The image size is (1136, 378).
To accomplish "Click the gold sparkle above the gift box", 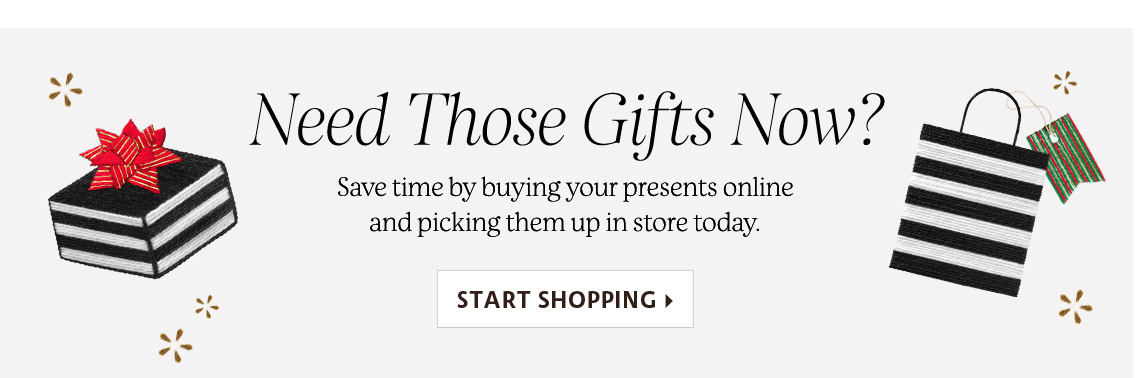I will [65, 90].
